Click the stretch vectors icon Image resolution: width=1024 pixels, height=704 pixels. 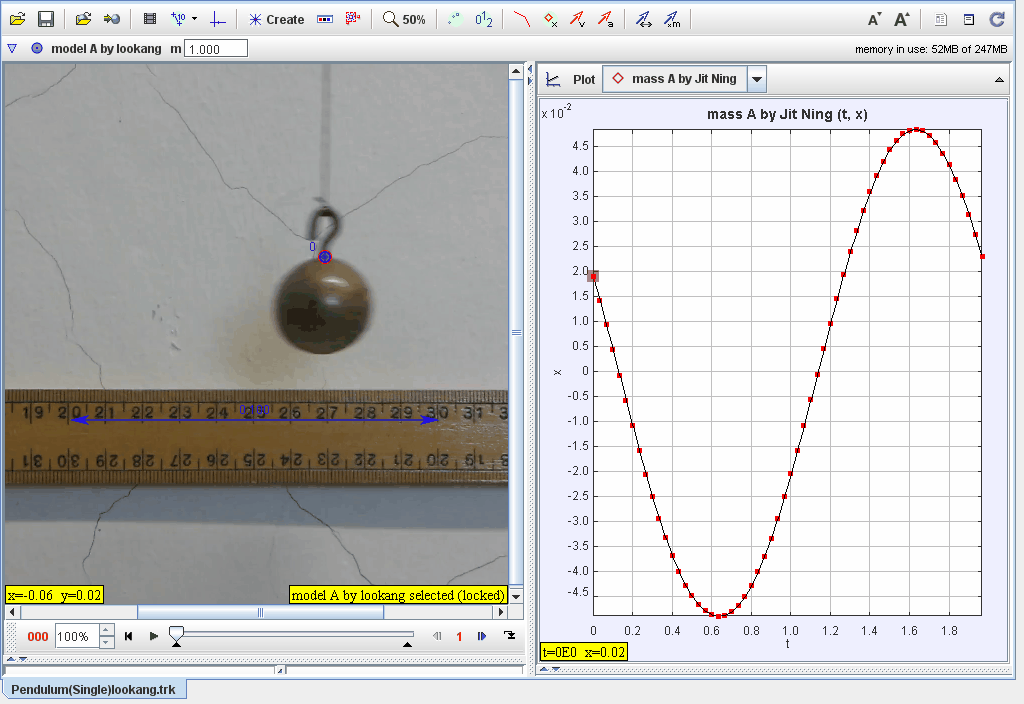(644, 20)
